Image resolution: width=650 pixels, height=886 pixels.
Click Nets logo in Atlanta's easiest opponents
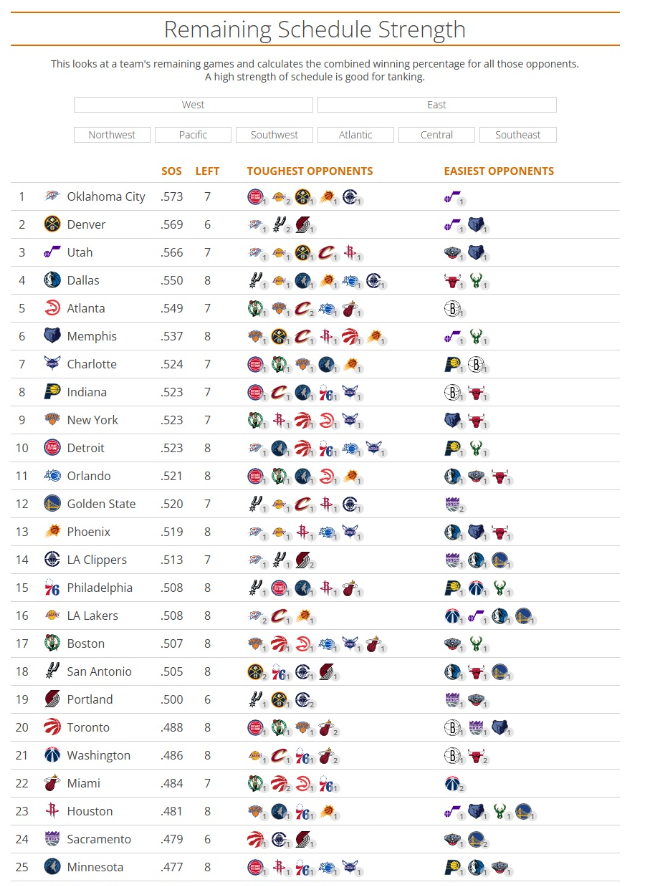453,309
